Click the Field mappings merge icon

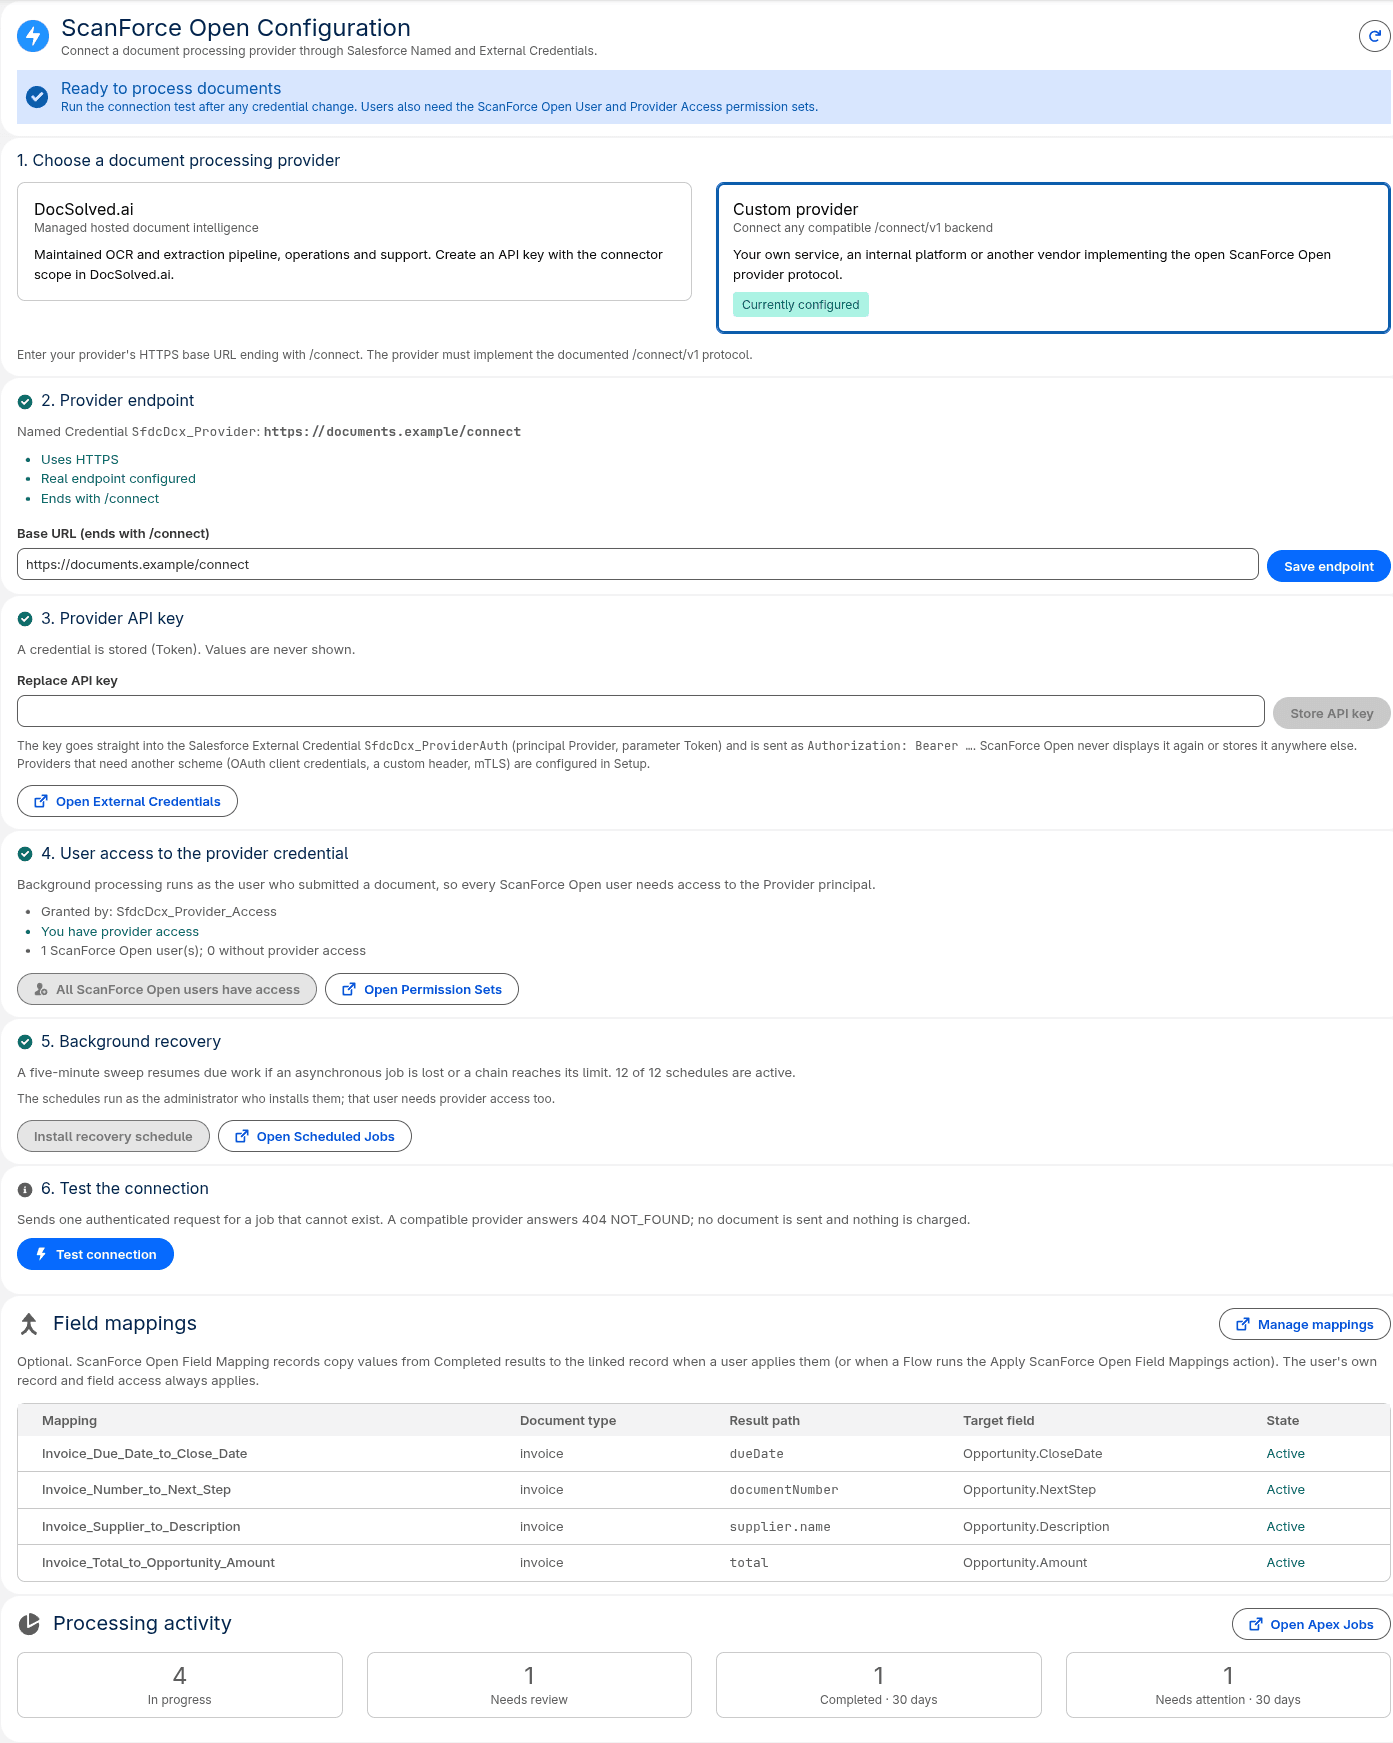29,1324
